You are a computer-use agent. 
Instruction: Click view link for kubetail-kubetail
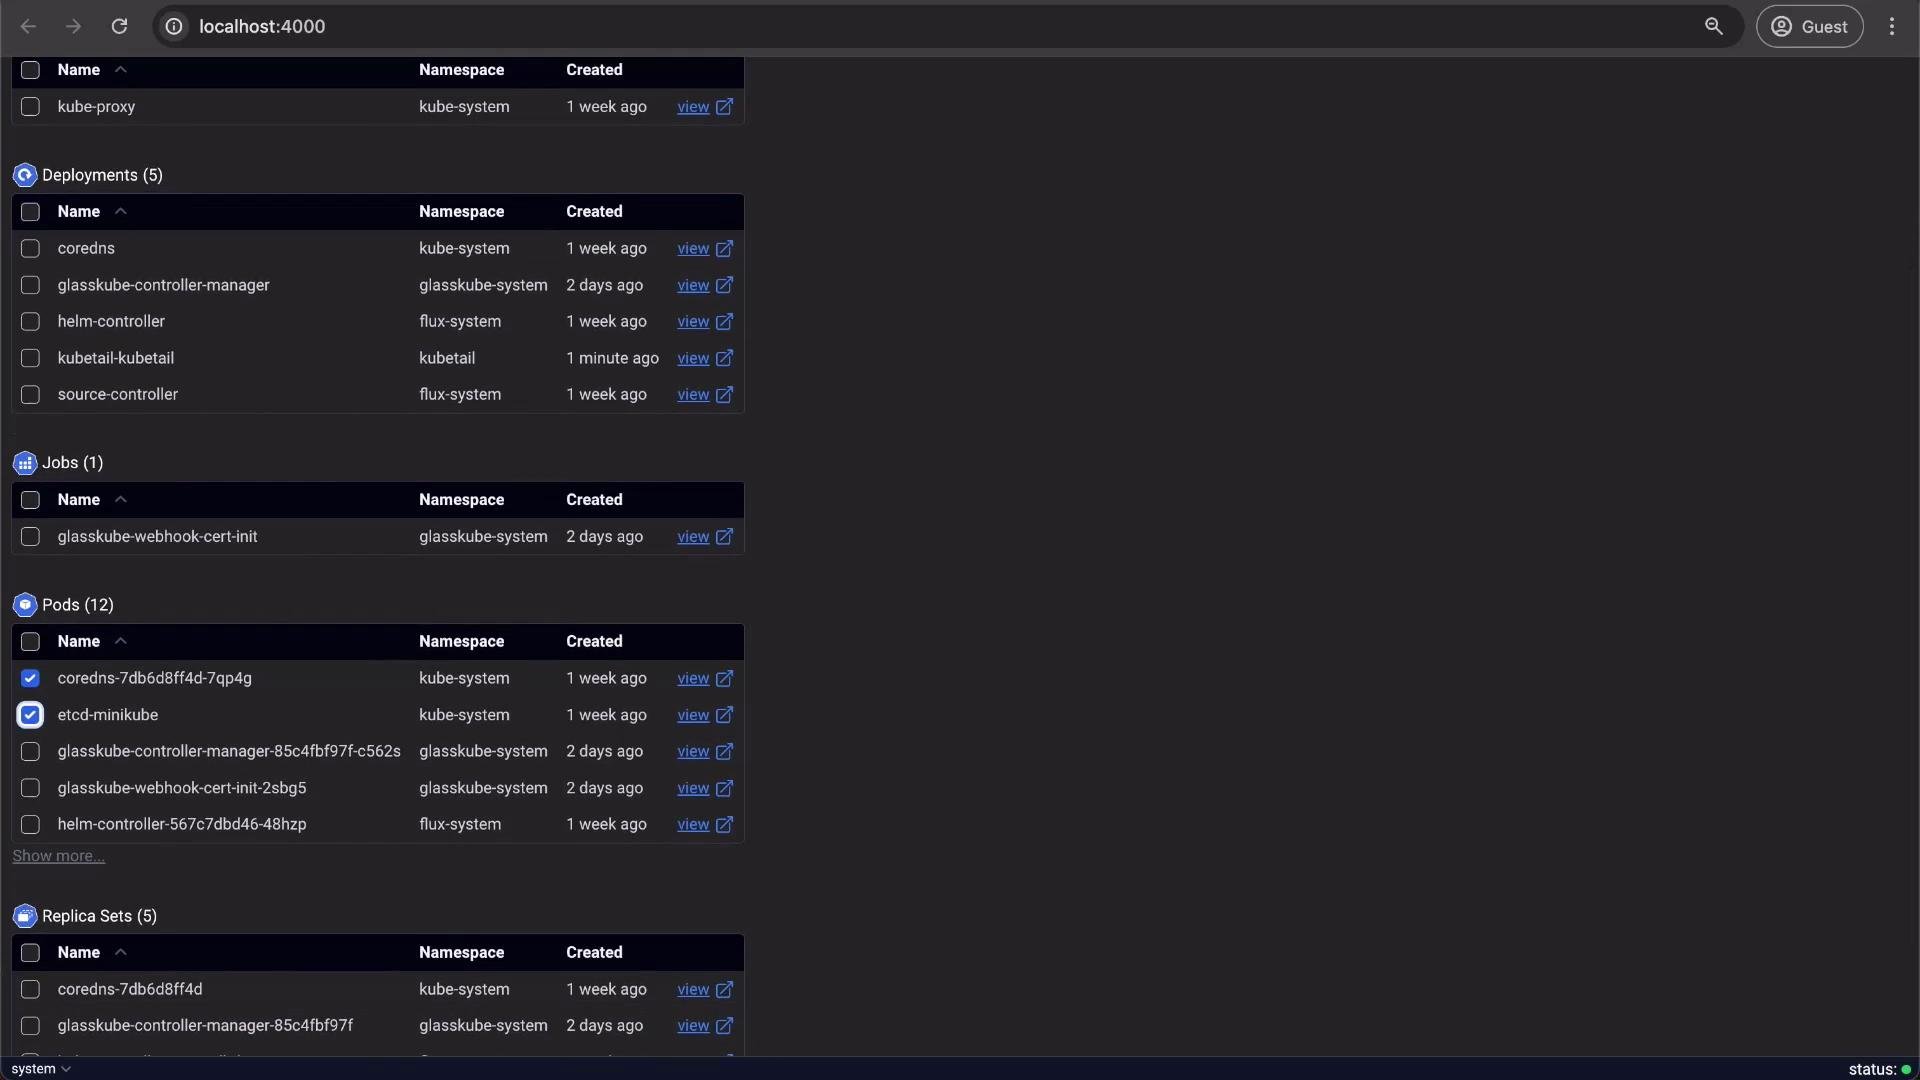[693, 358]
